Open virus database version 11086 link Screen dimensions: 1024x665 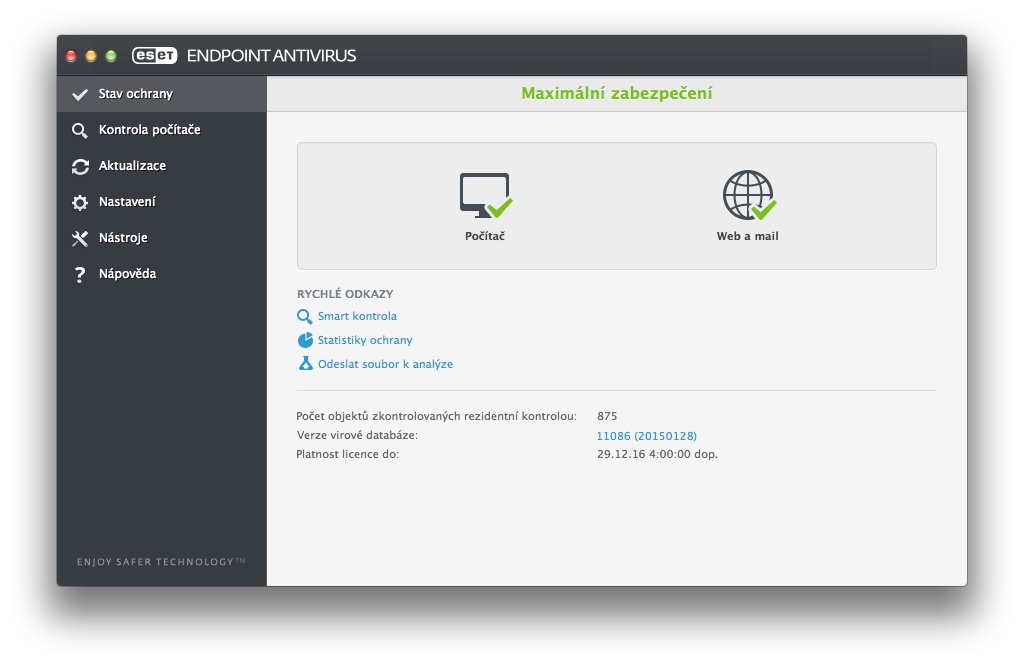(x=647, y=436)
